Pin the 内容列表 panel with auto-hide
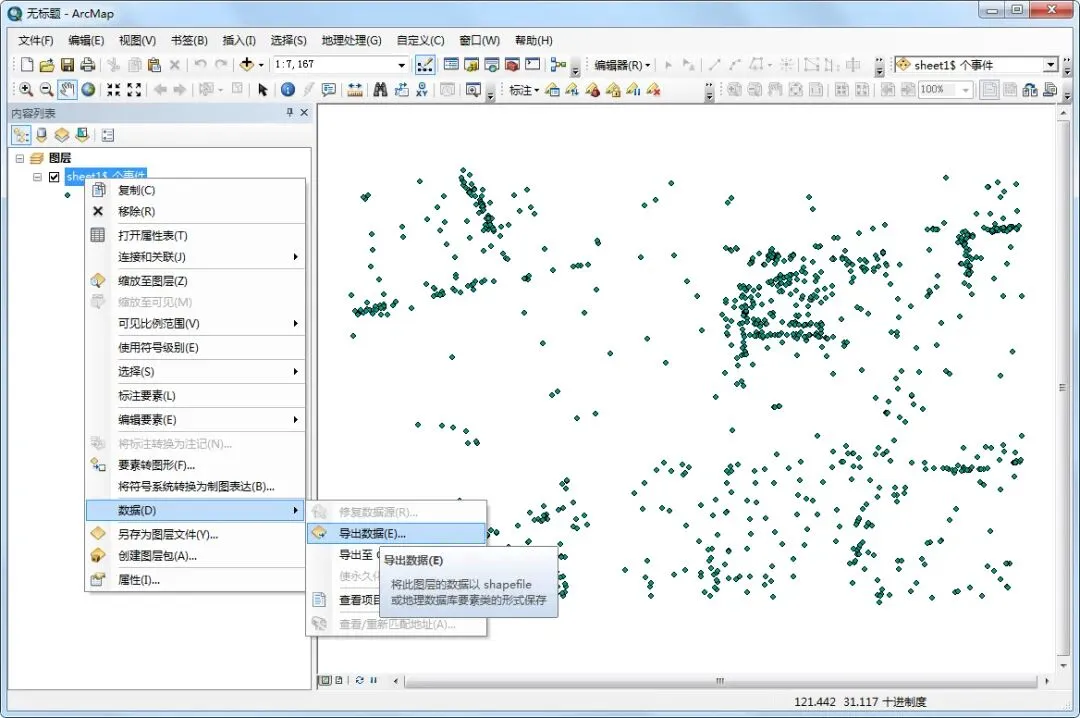 pos(290,112)
